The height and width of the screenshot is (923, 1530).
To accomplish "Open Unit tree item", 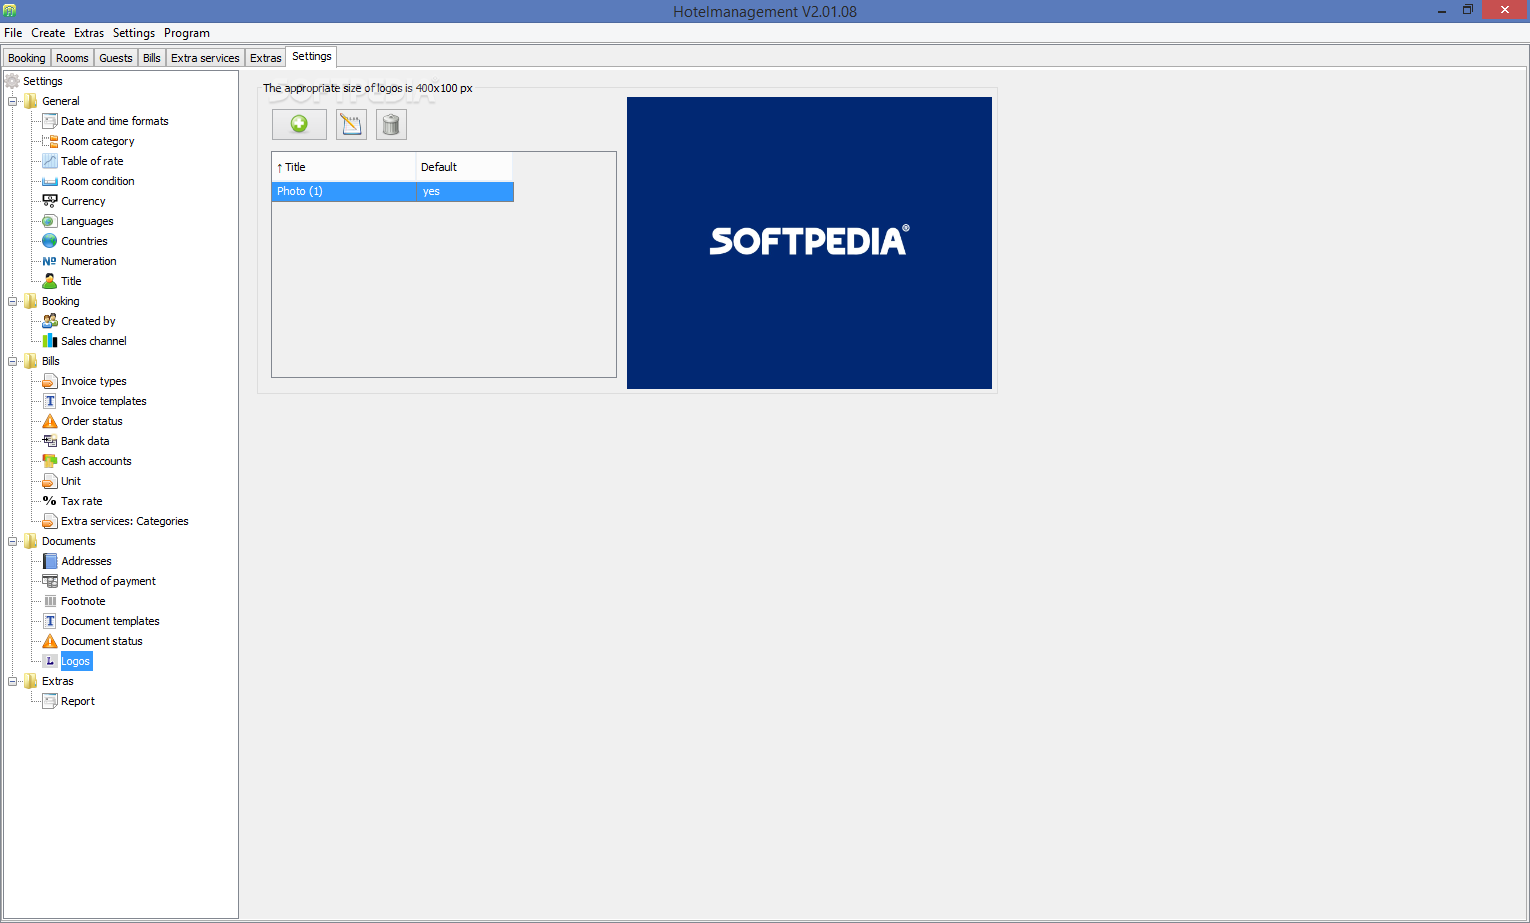I will click(x=71, y=481).
